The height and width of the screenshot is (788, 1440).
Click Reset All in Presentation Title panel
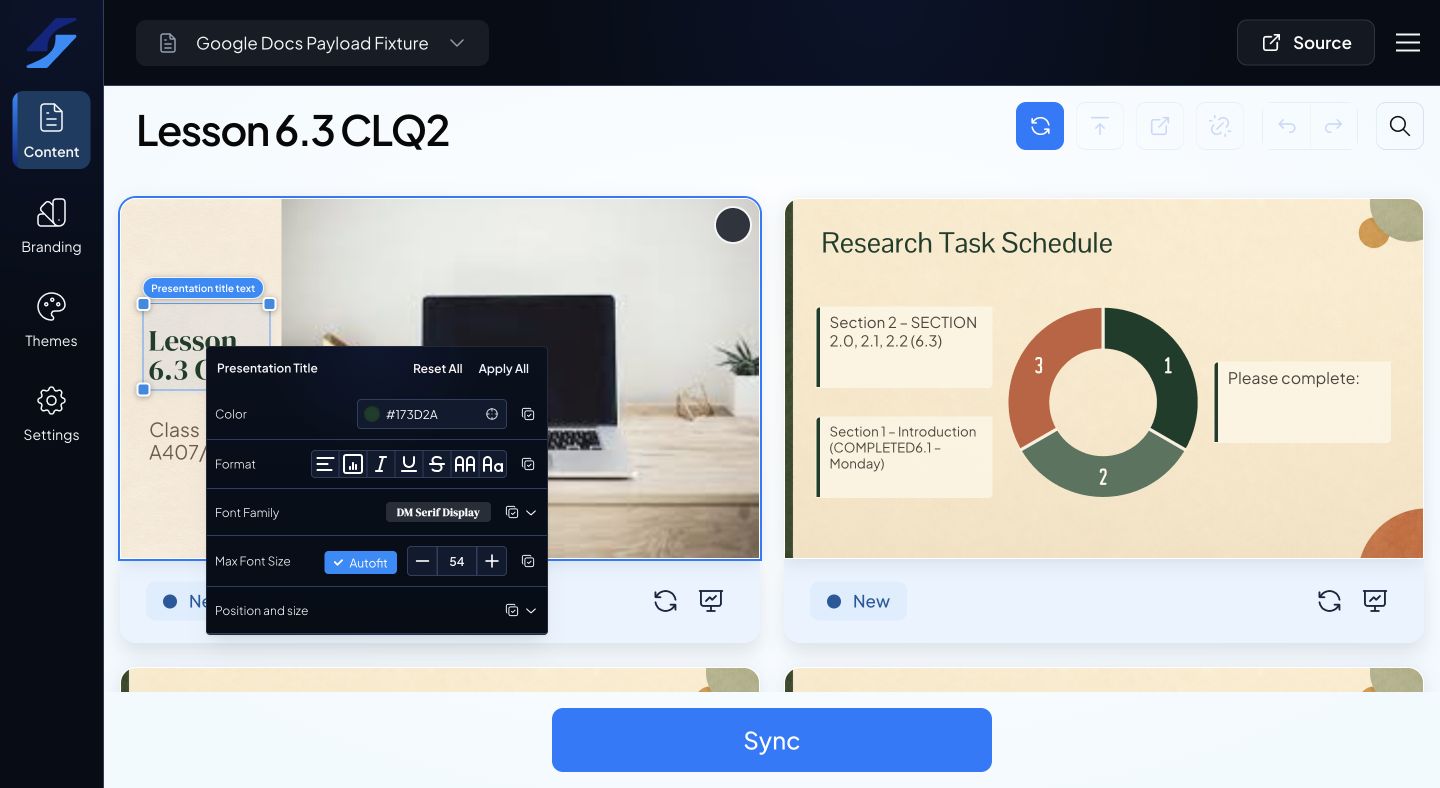[438, 369]
